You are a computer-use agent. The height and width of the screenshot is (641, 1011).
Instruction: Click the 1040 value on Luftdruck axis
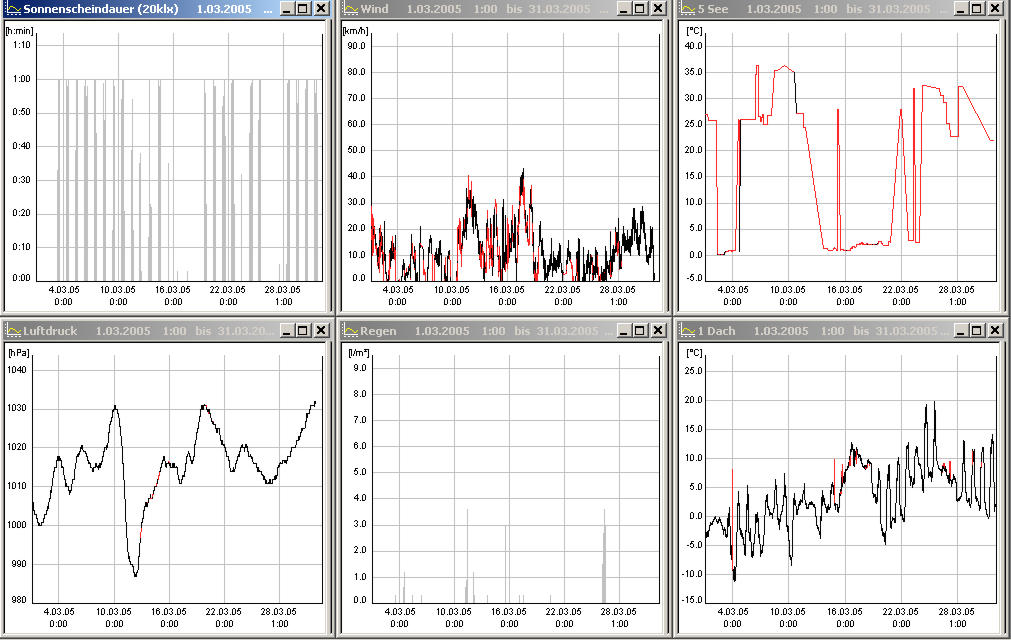pos(17,370)
